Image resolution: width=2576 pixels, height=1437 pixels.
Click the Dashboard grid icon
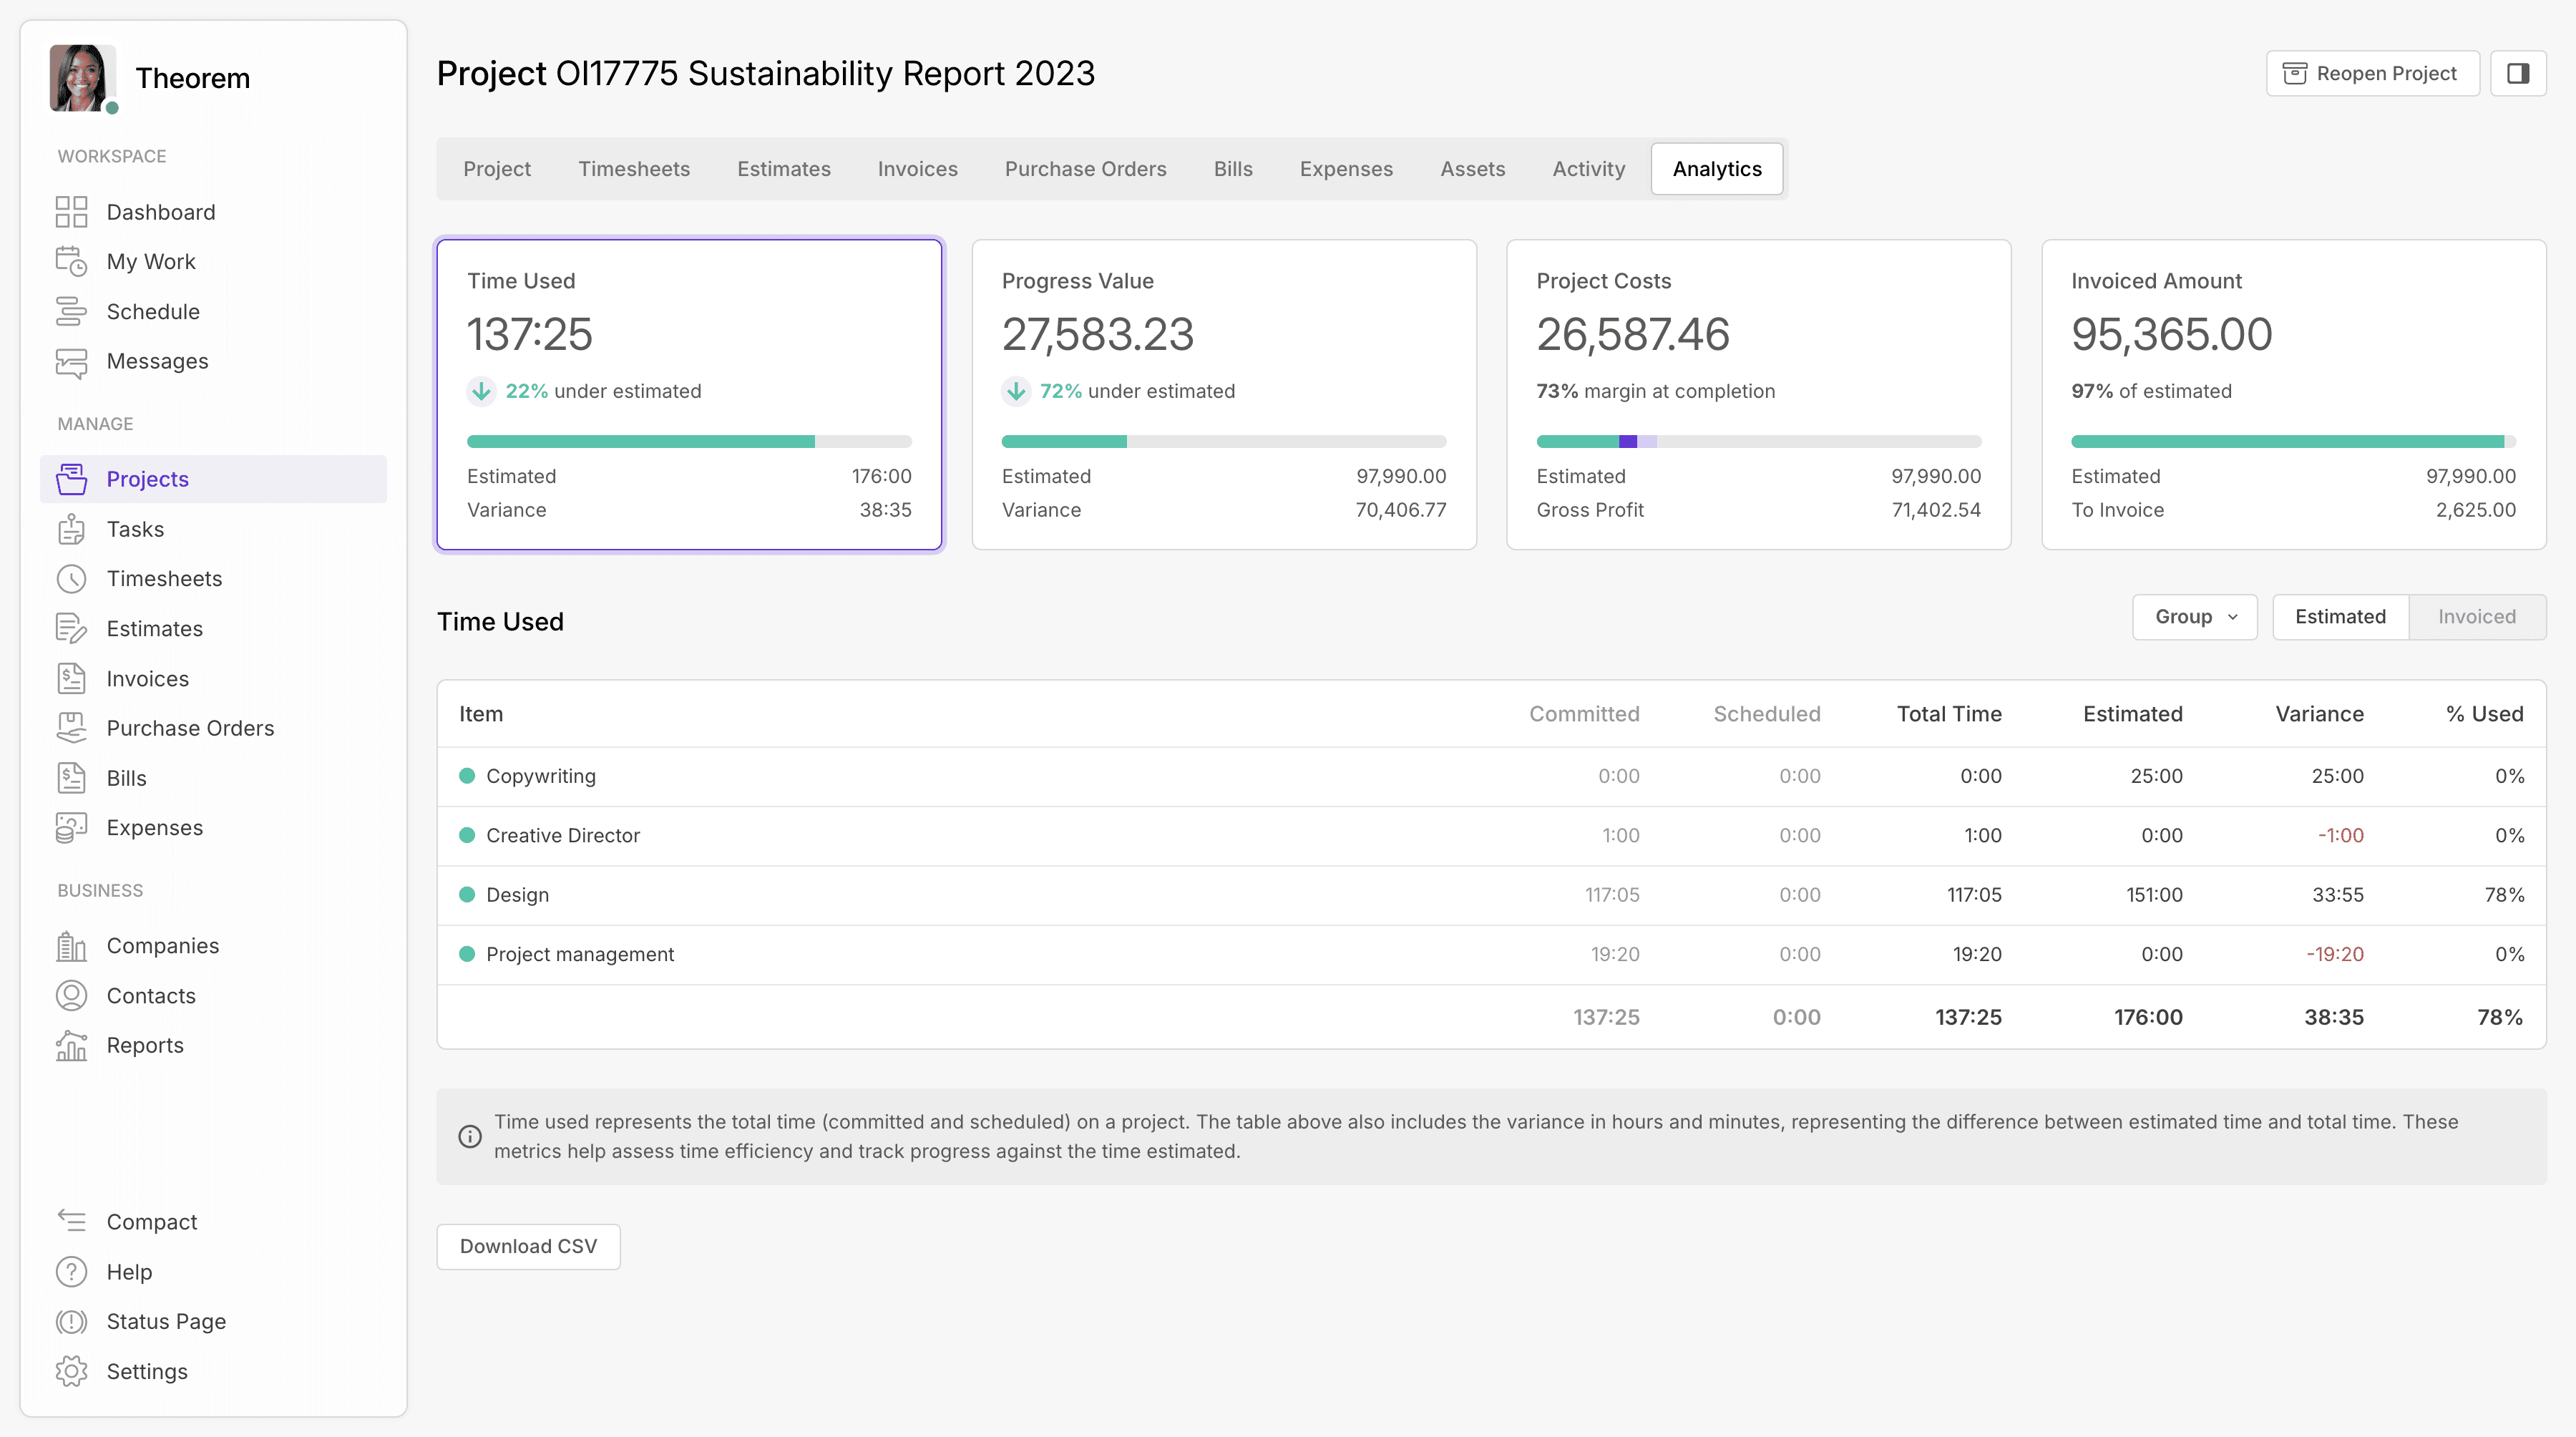click(x=71, y=212)
